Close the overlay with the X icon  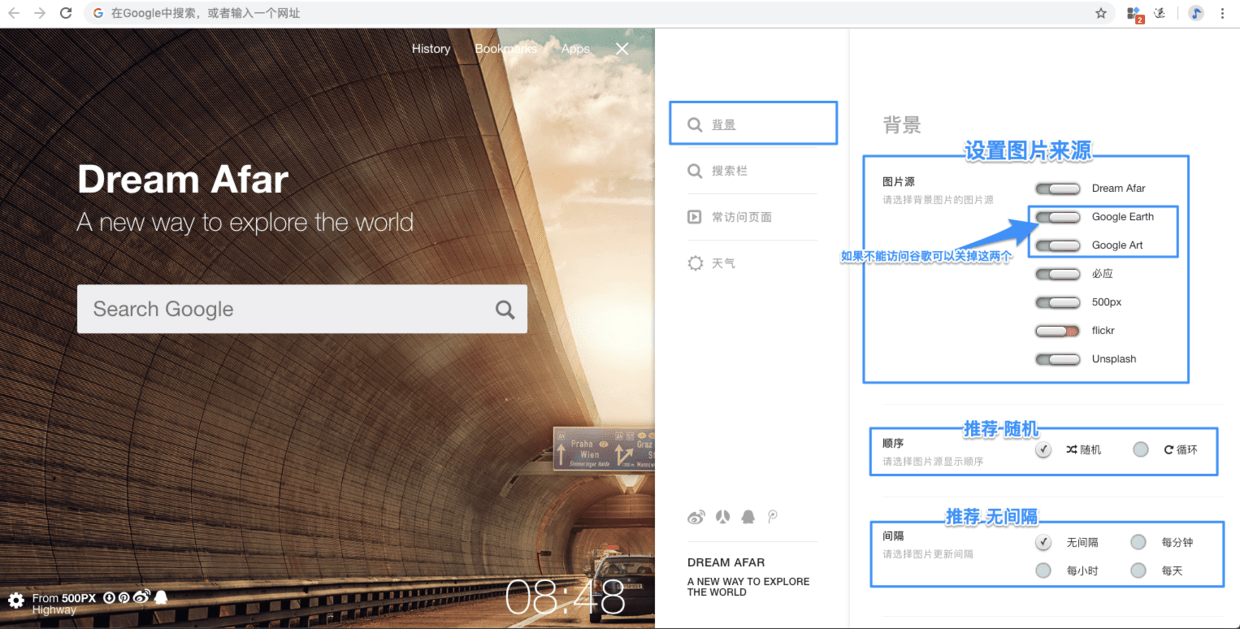pos(622,48)
